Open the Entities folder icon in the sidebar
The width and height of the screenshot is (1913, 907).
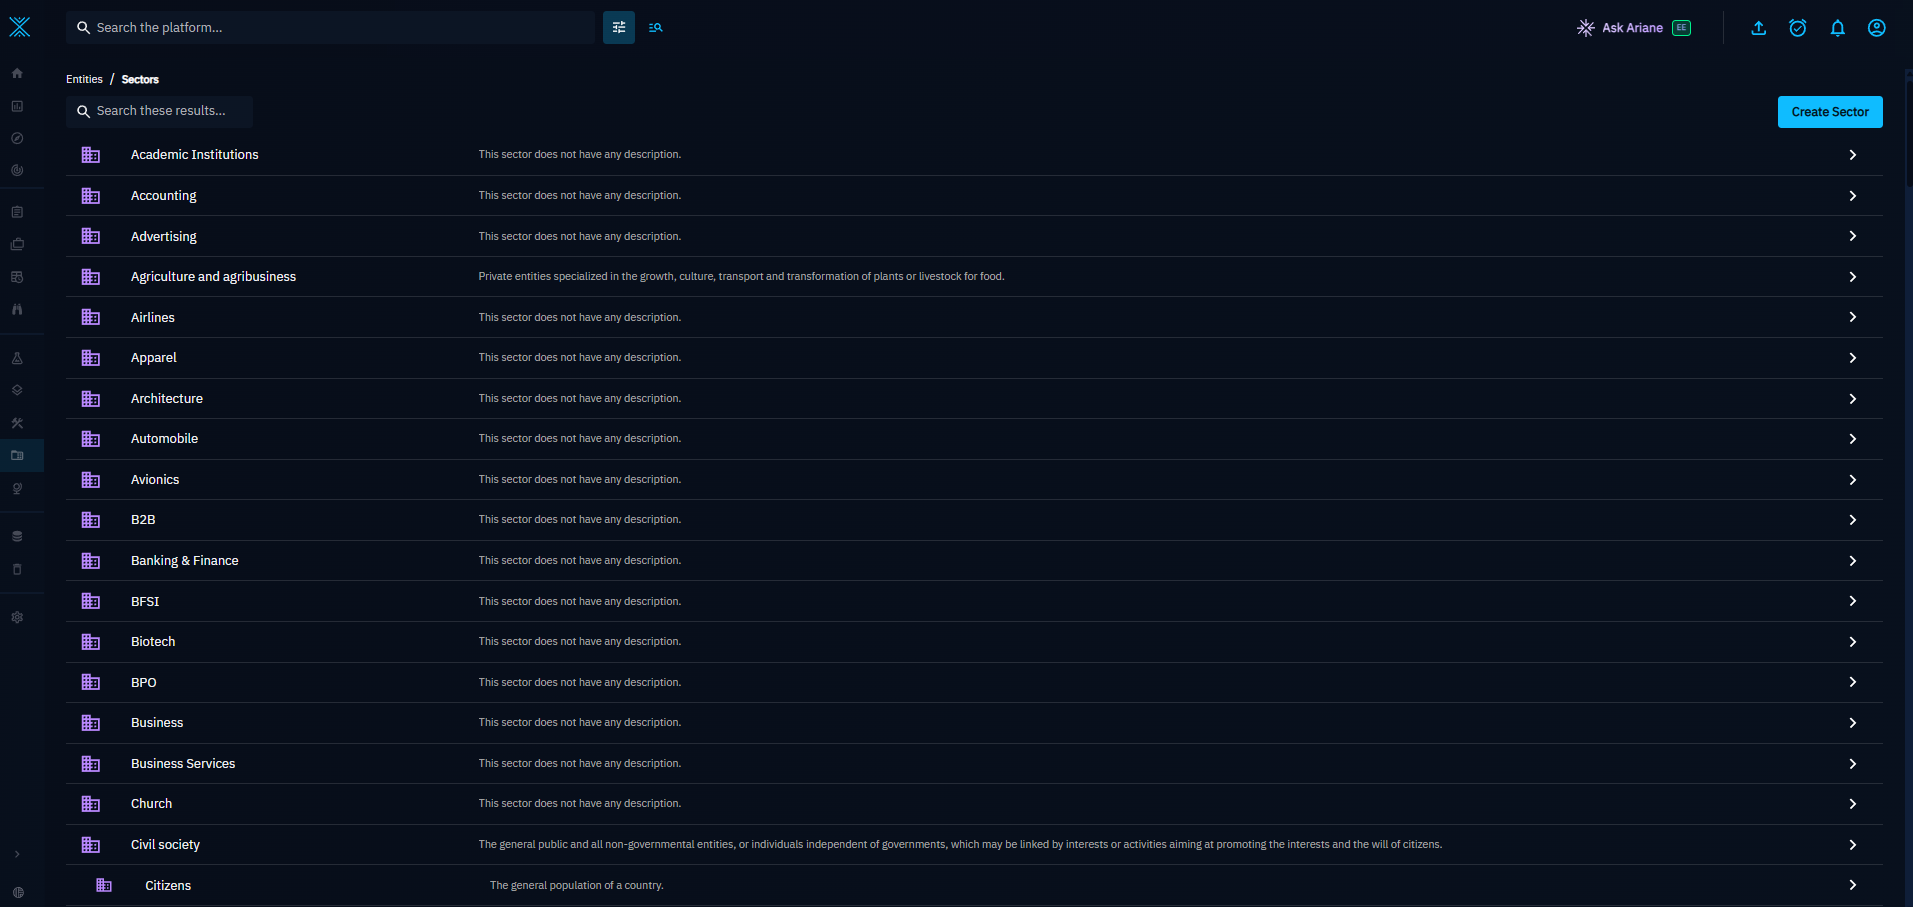pyautogui.click(x=17, y=455)
